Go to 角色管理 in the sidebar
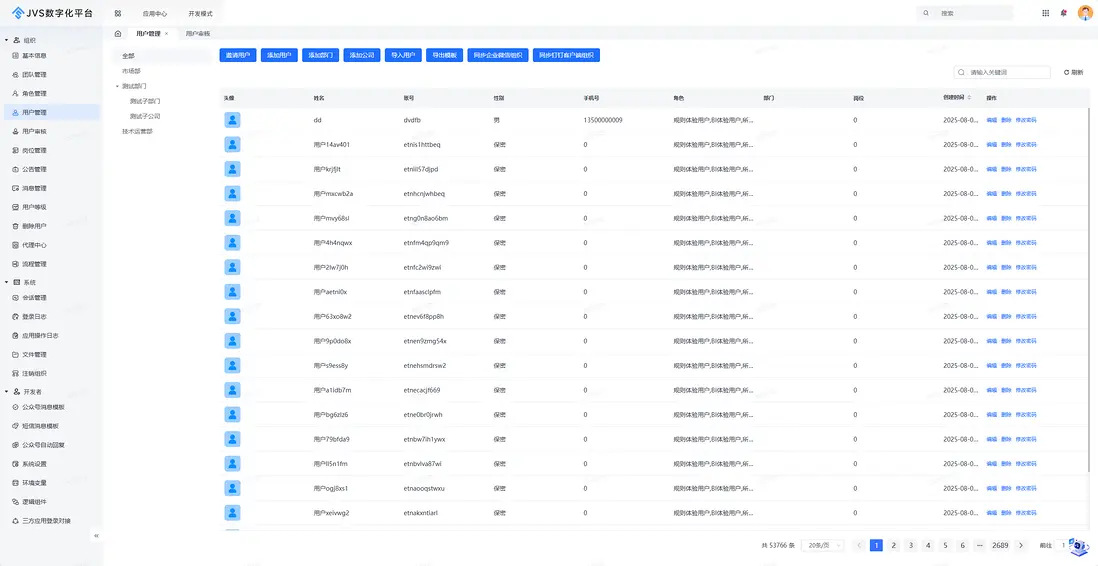The width and height of the screenshot is (1098, 566). pos(34,93)
